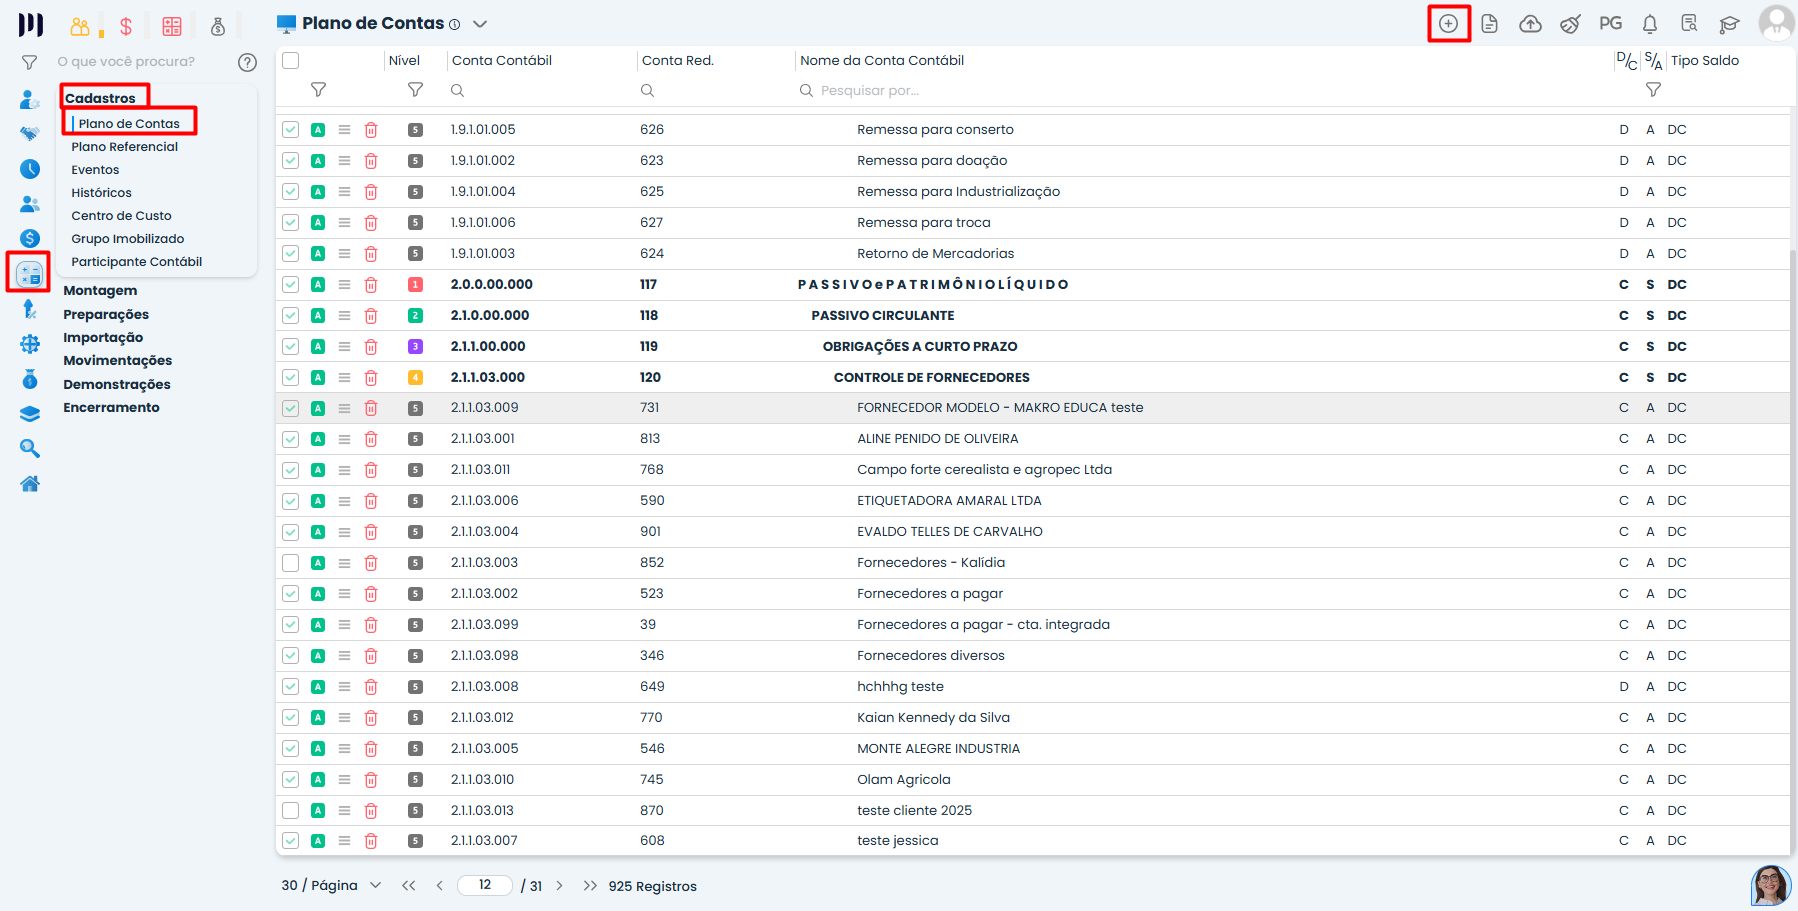The image size is (1798, 911).
Task: Tick the 'teste cliente 2025' row checkbox
Action: [x=291, y=811]
